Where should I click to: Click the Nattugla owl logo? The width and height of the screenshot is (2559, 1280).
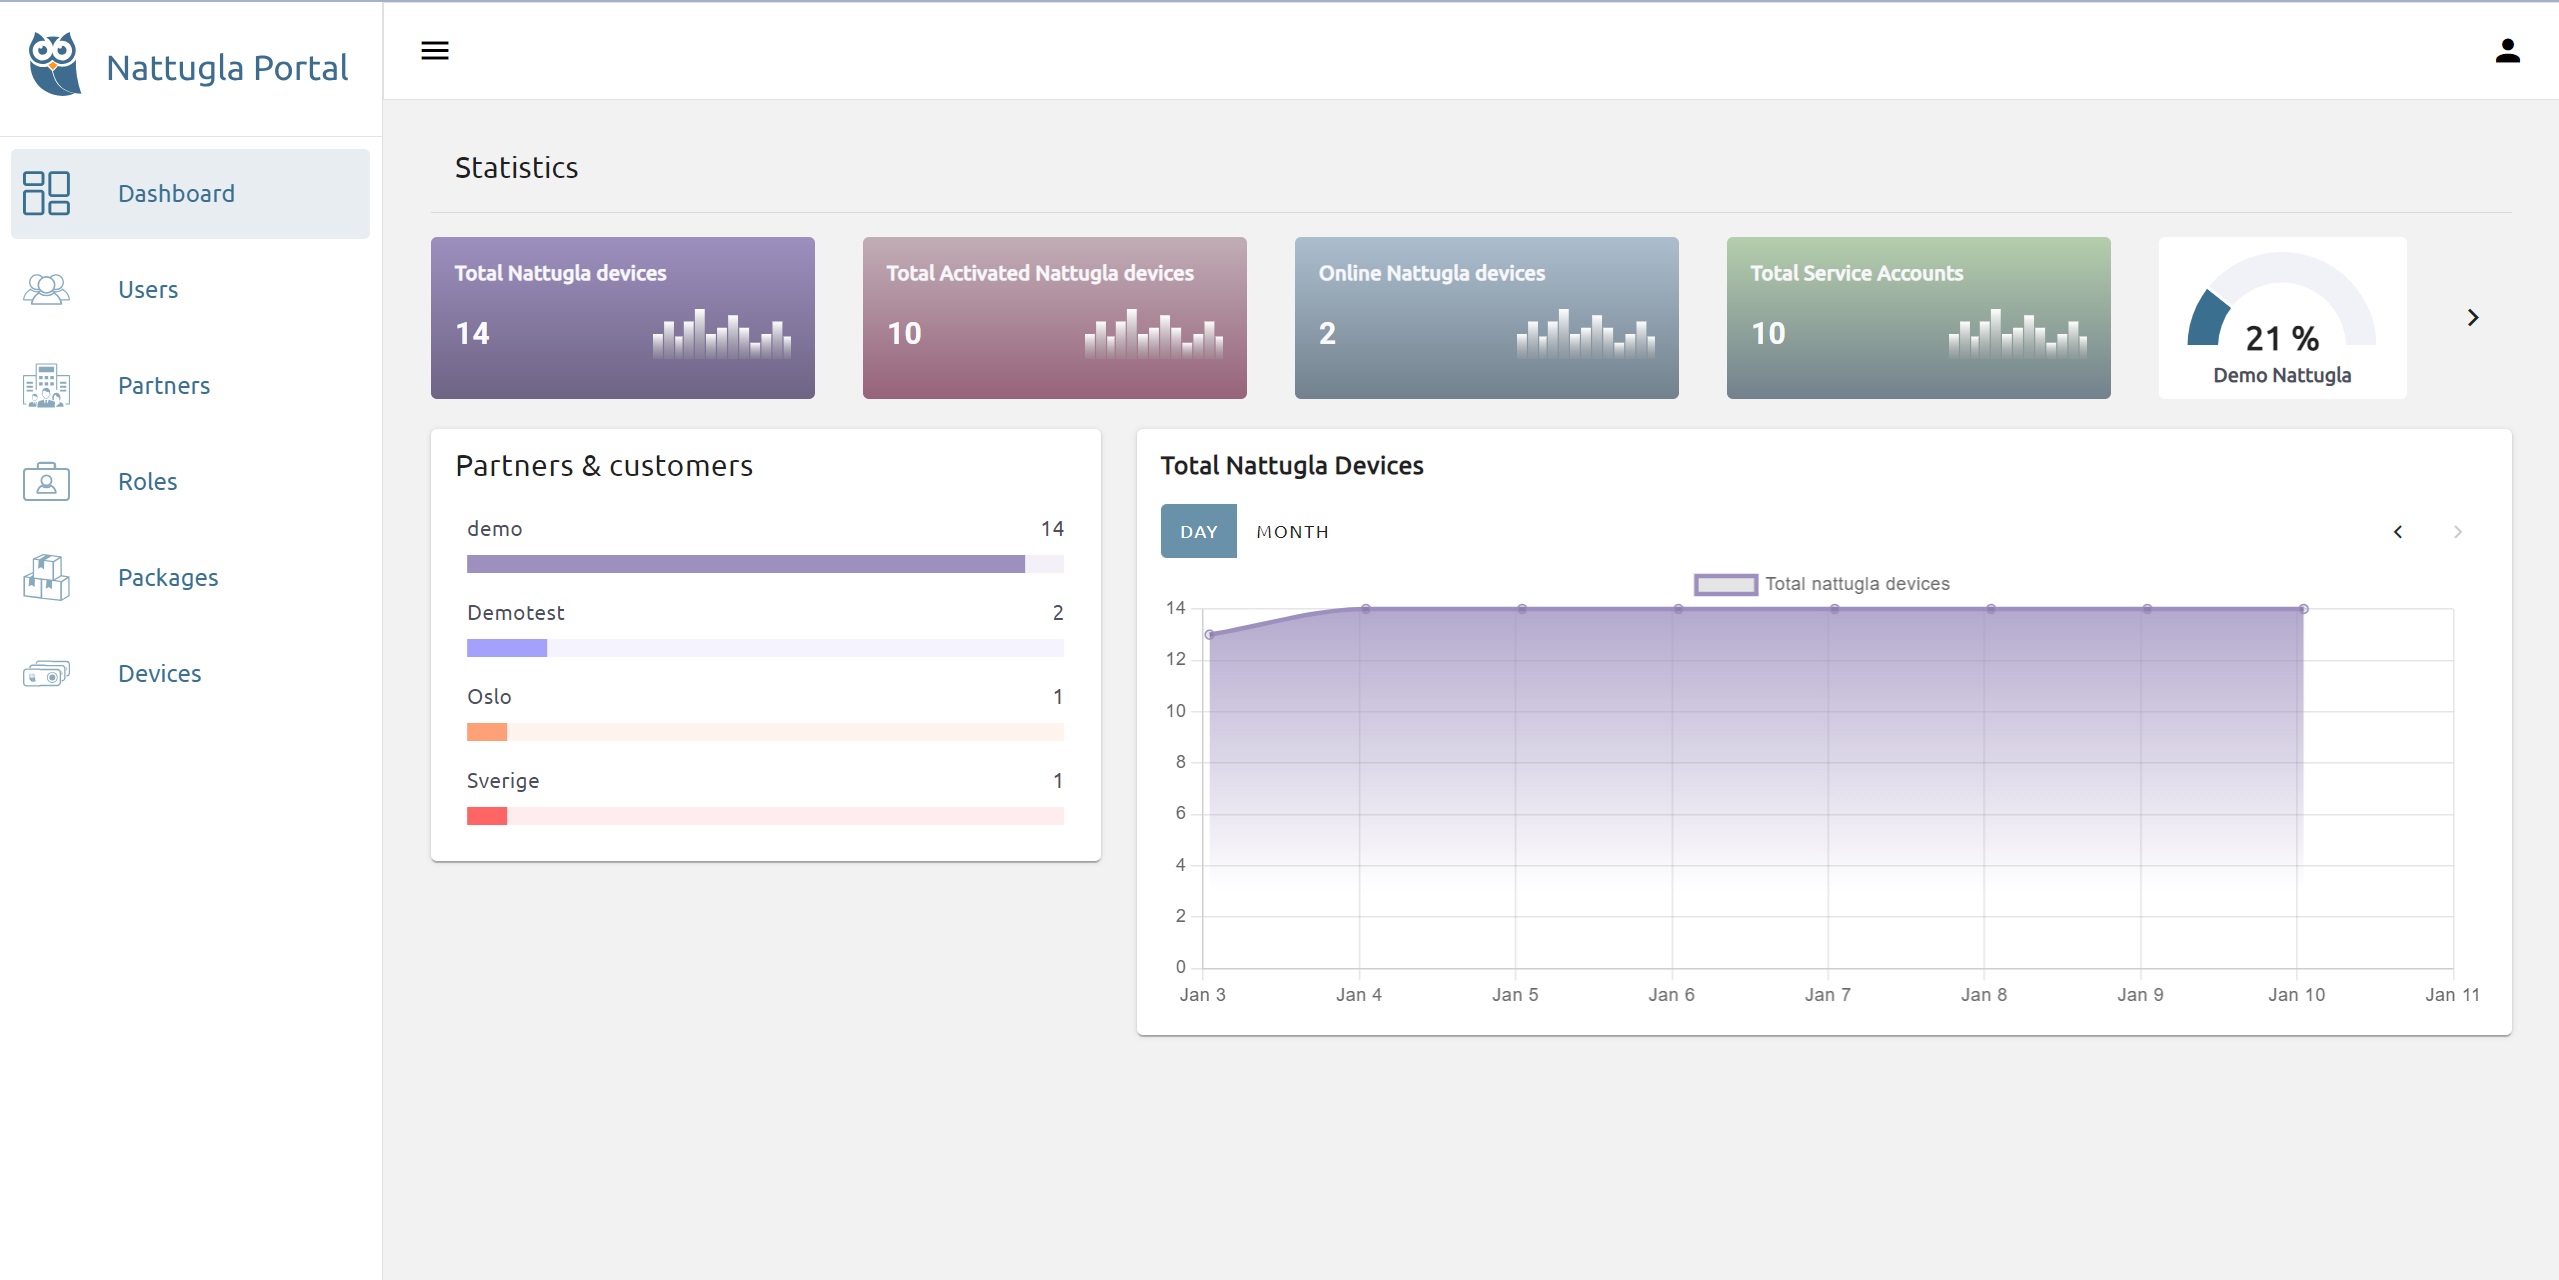54,64
